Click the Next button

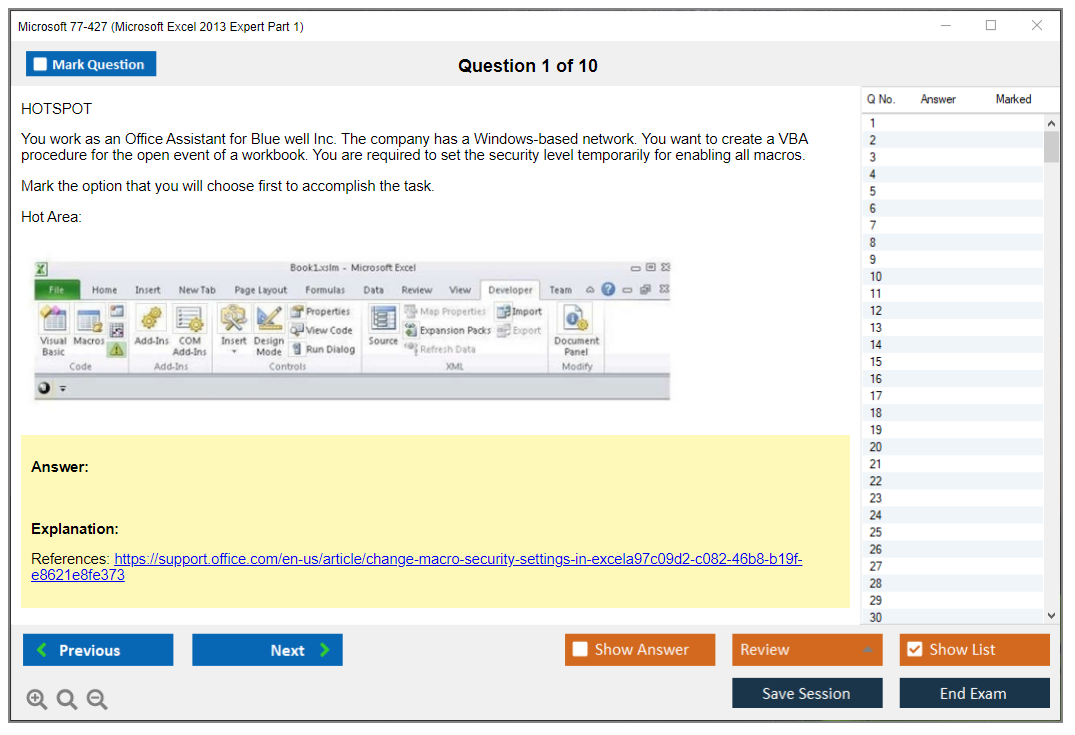click(267, 649)
